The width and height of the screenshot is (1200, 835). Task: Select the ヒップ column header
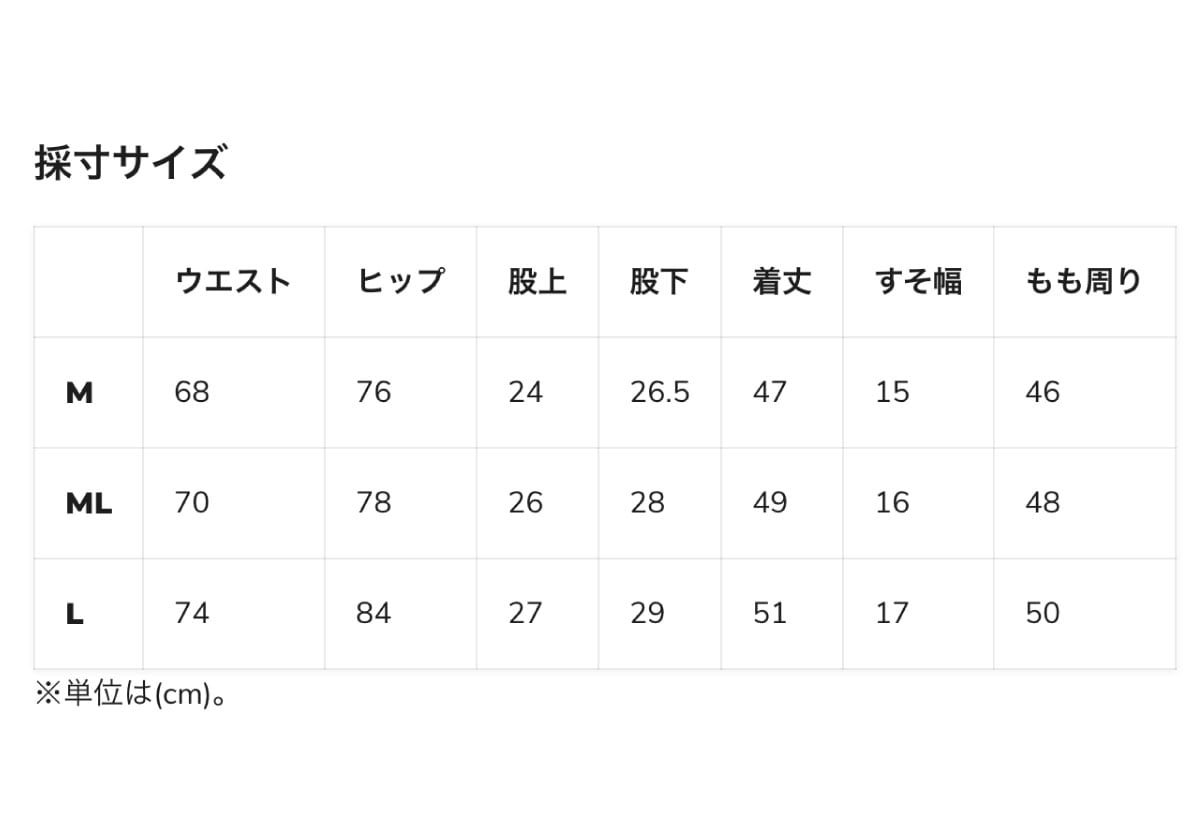point(400,282)
